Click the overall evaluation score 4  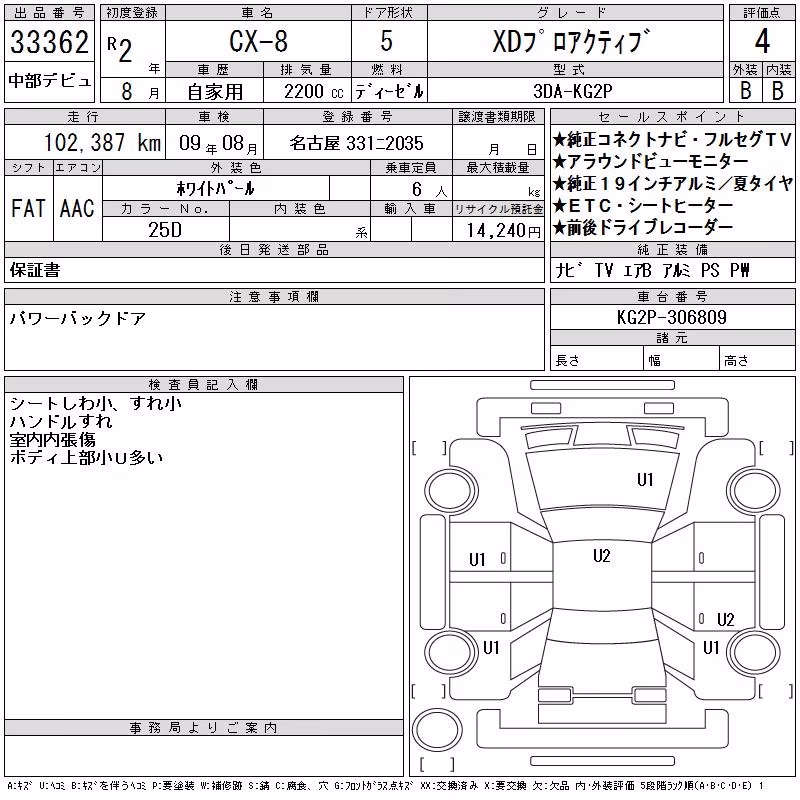tap(762, 41)
